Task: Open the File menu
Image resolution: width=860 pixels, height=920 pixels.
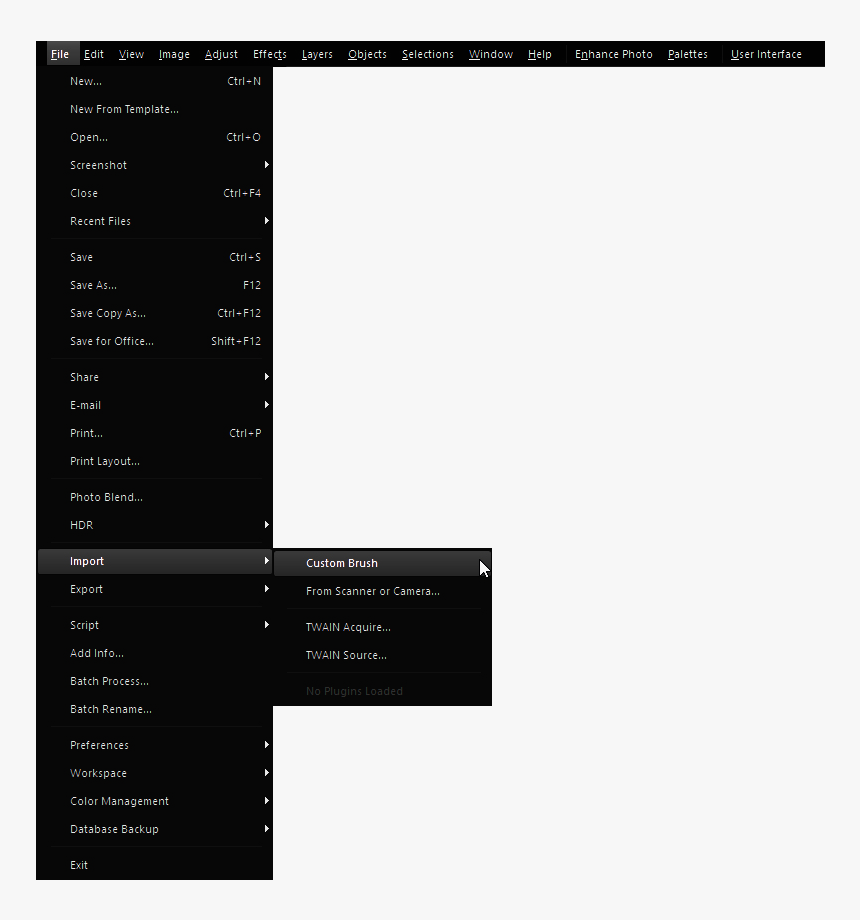Action: coord(59,54)
